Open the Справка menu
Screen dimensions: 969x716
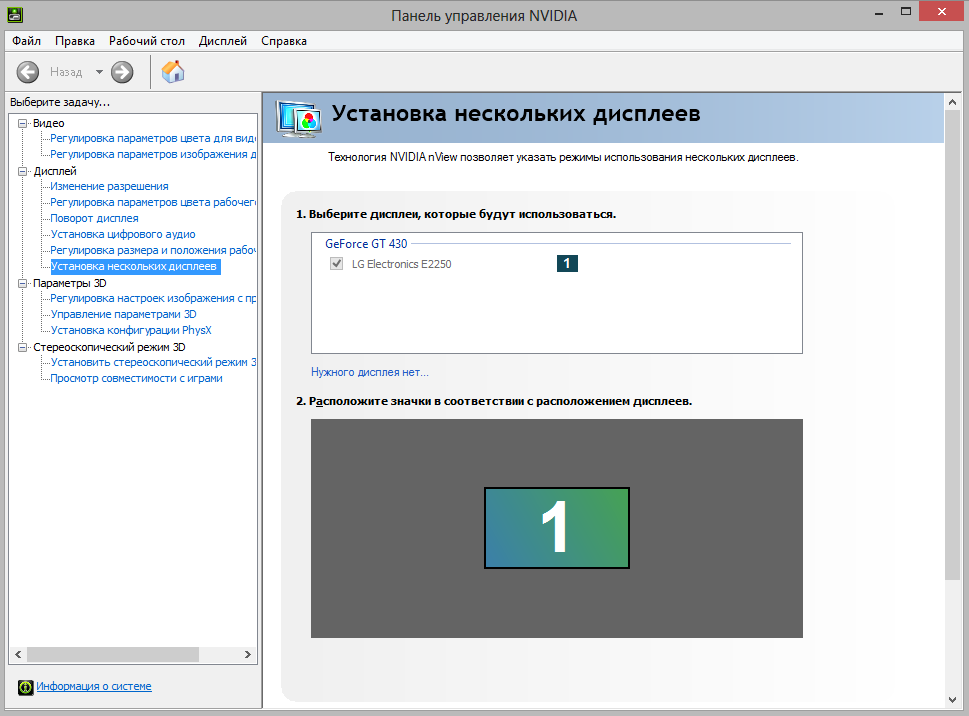click(x=284, y=41)
